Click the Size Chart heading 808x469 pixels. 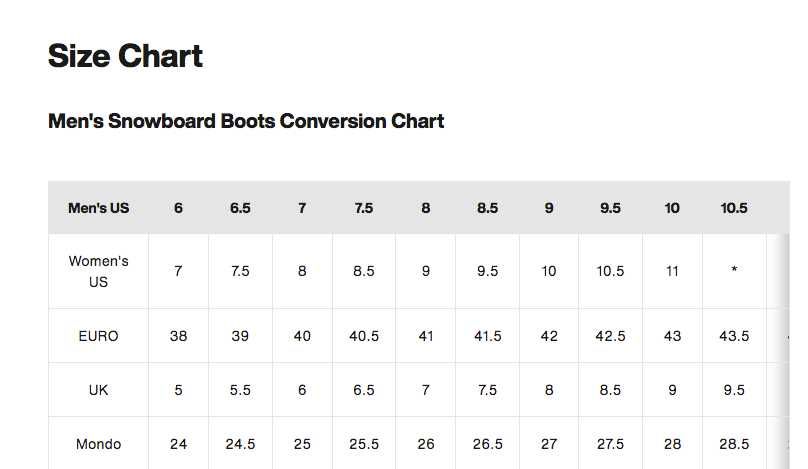(125, 56)
